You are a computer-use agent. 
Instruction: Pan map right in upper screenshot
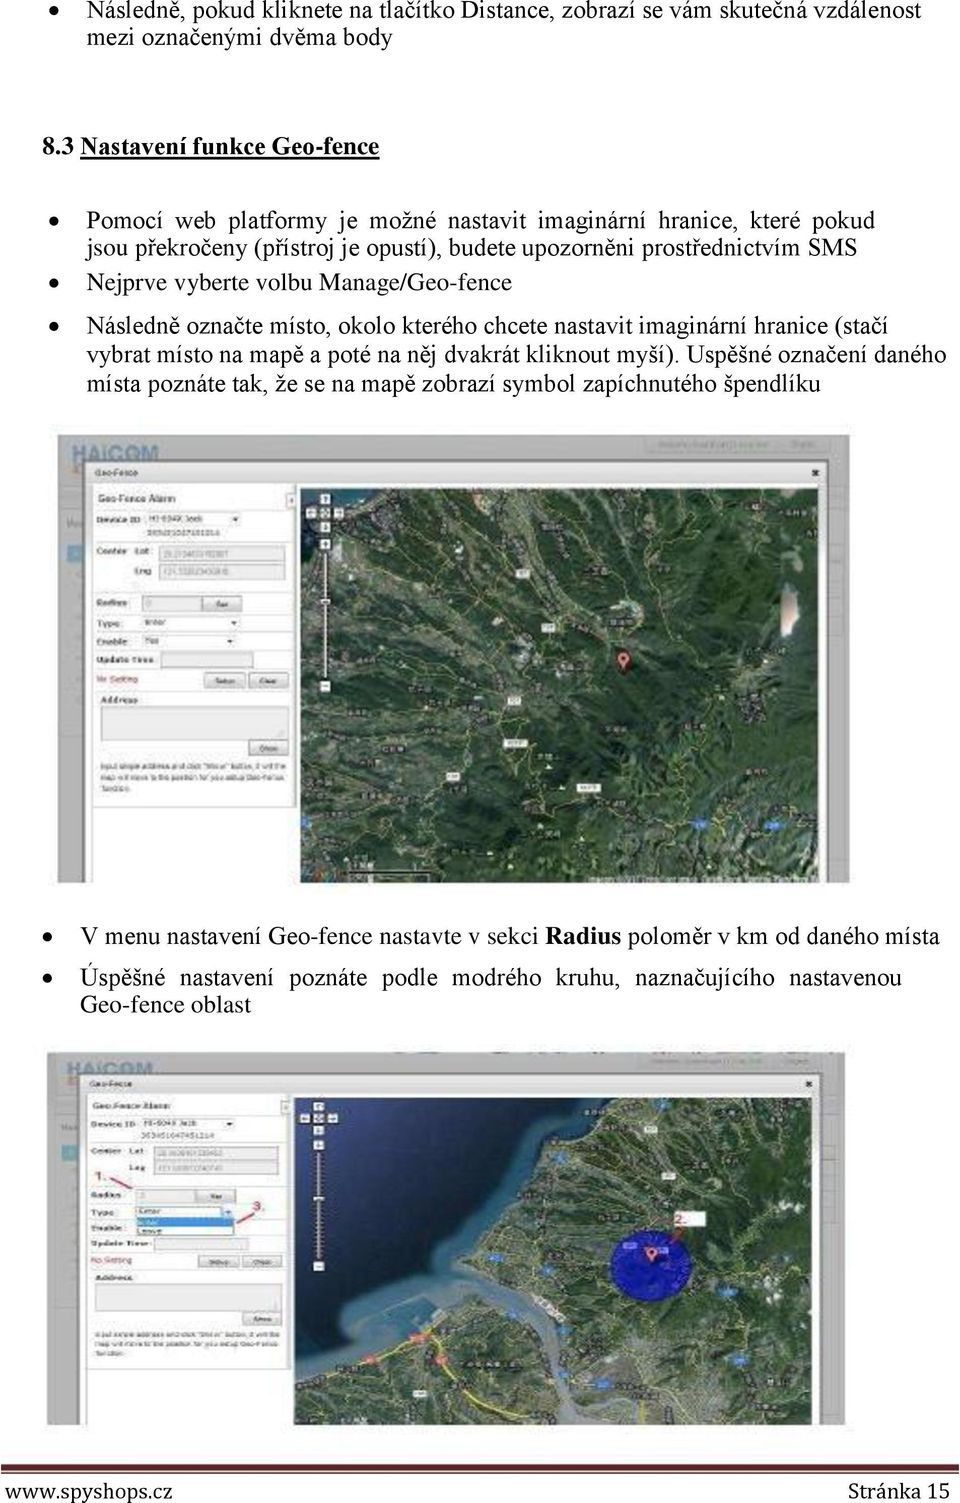[x=339, y=513]
